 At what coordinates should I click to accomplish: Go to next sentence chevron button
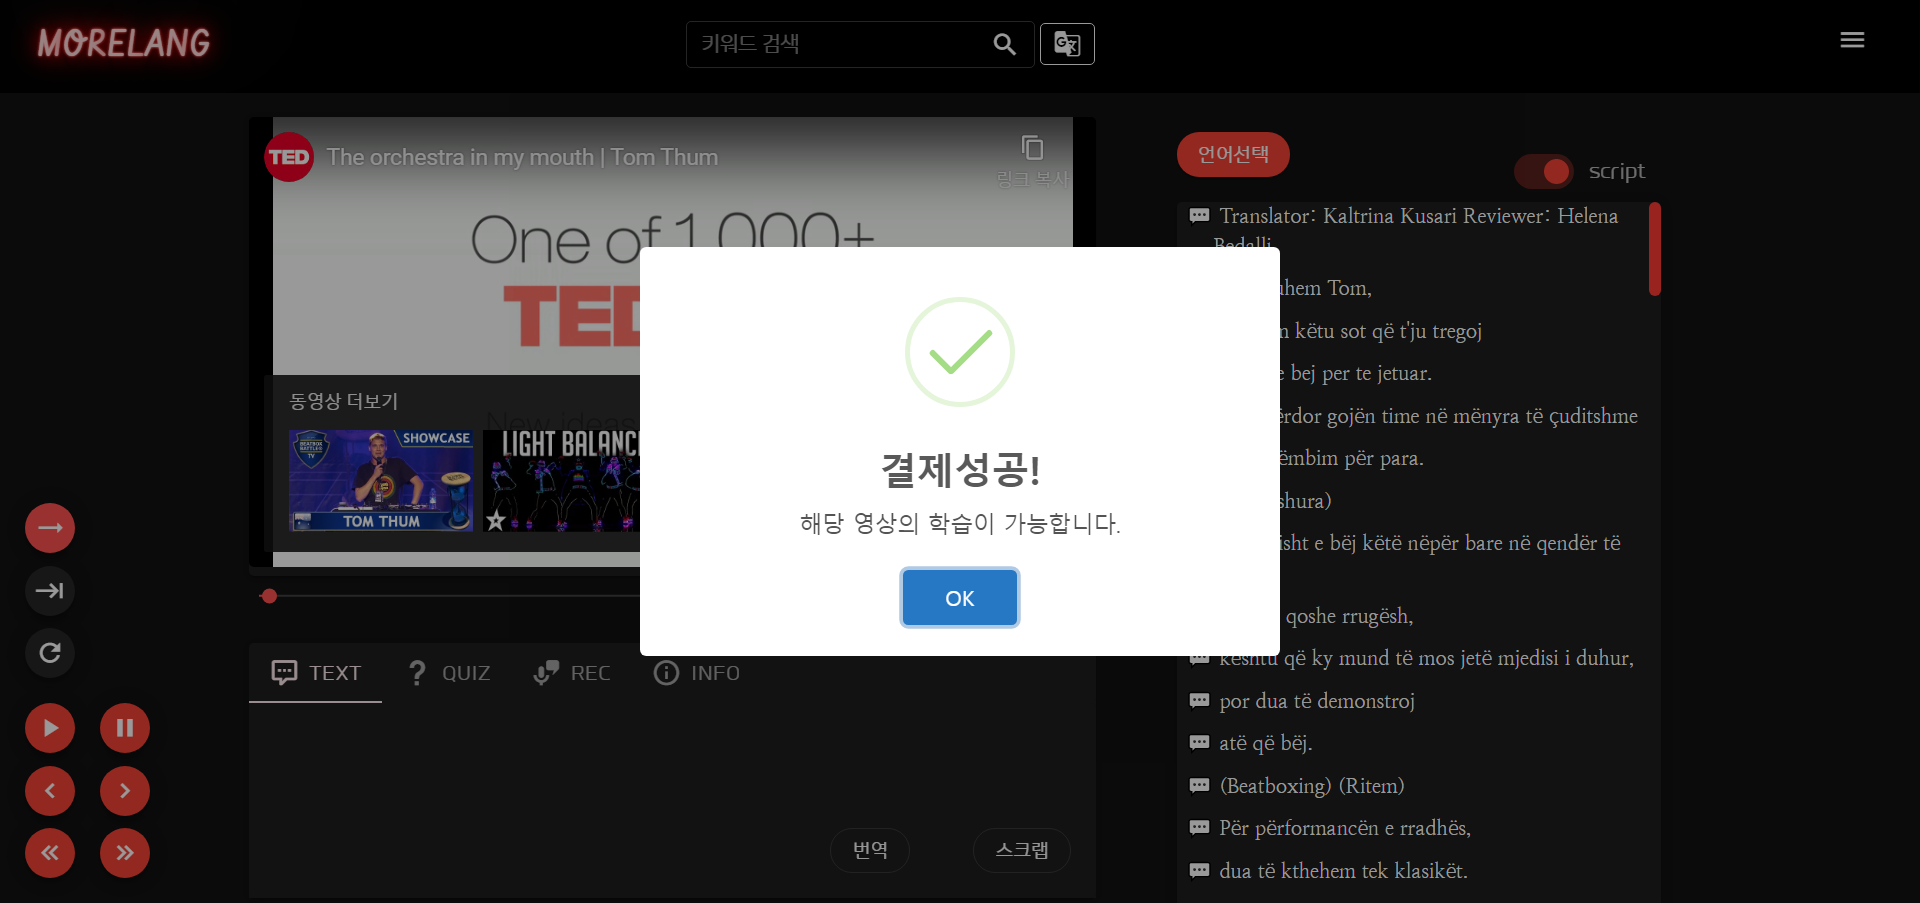[x=125, y=791]
